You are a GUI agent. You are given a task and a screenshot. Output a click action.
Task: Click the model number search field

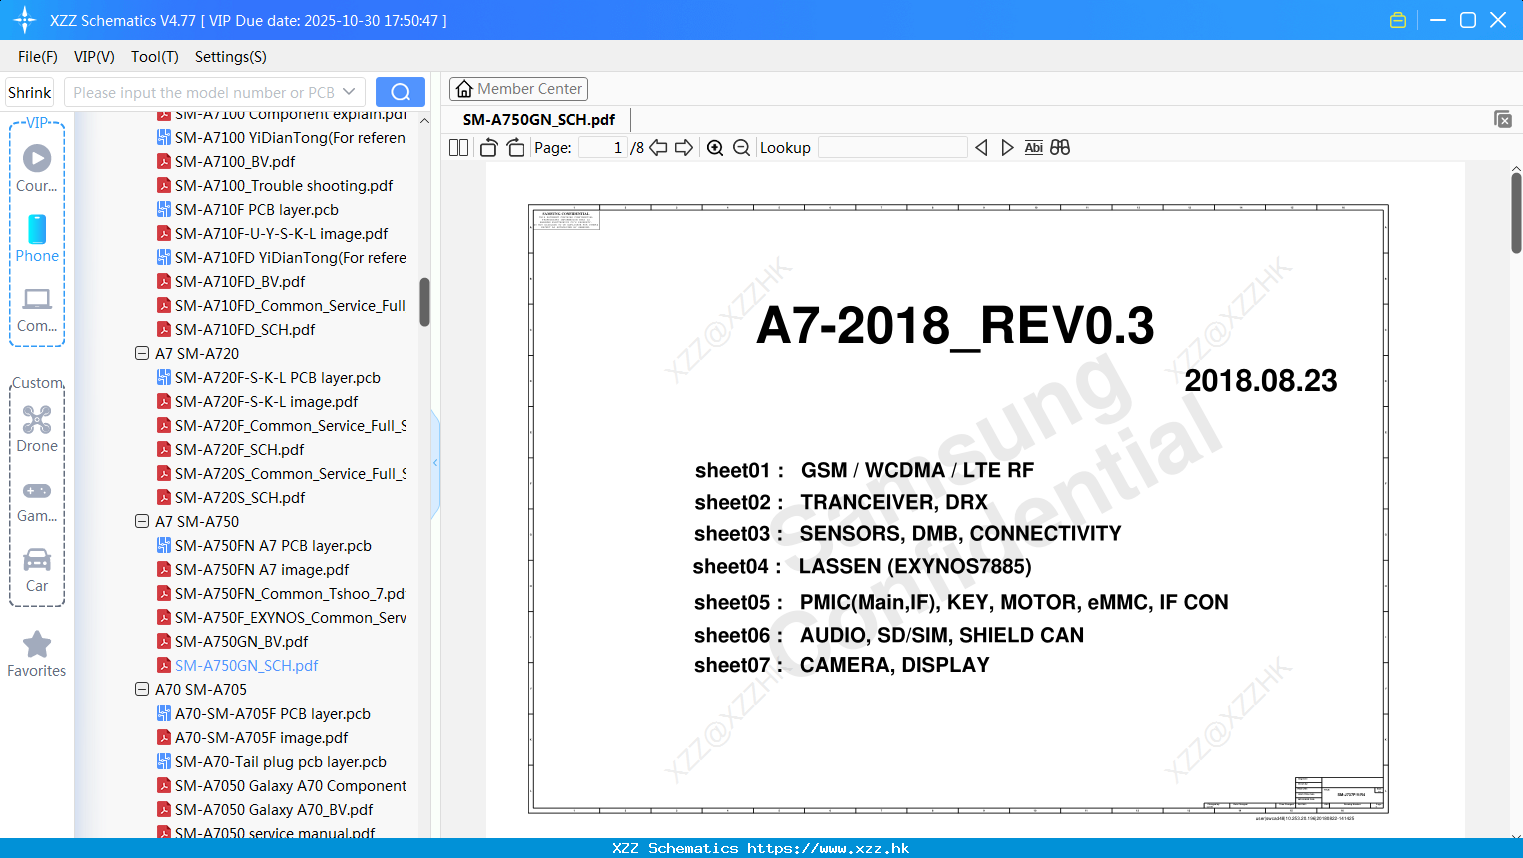click(203, 92)
